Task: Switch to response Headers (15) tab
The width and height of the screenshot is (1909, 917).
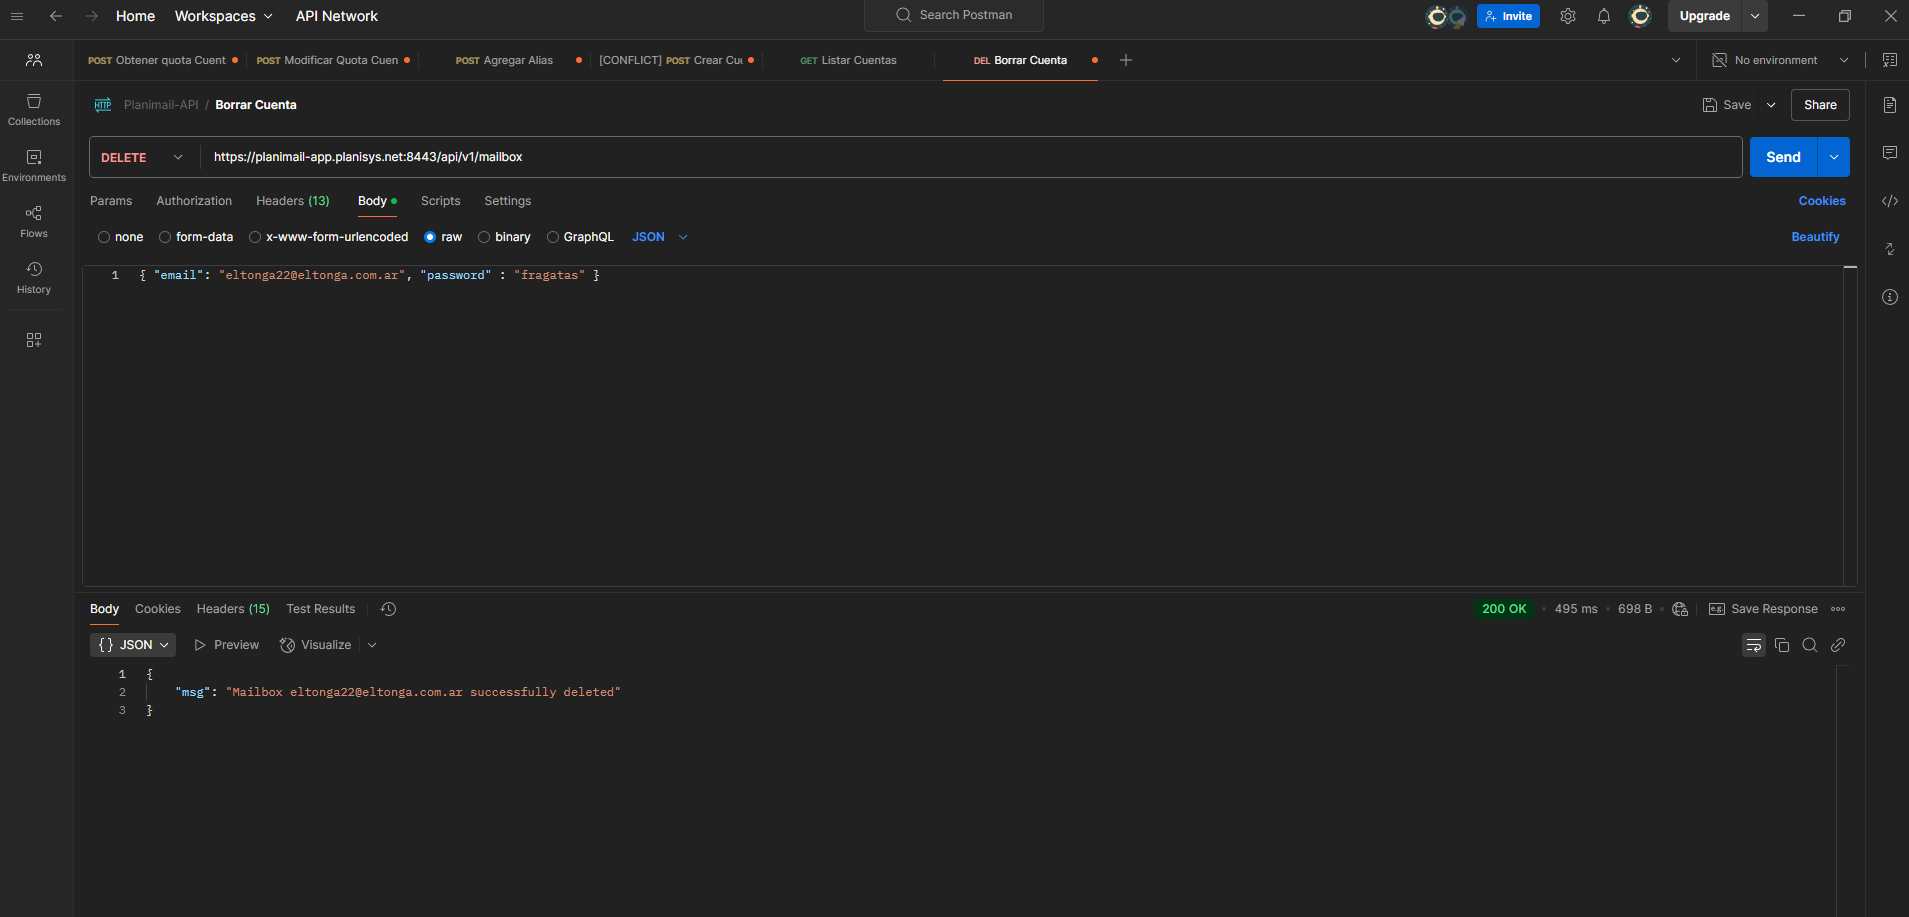Action: 233,609
